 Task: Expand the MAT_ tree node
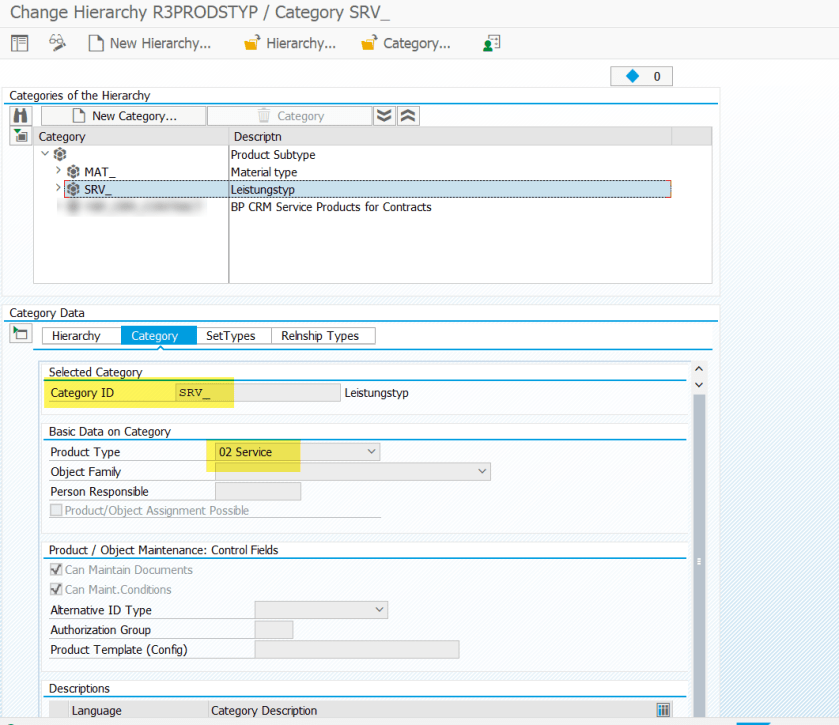click(58, 172)
